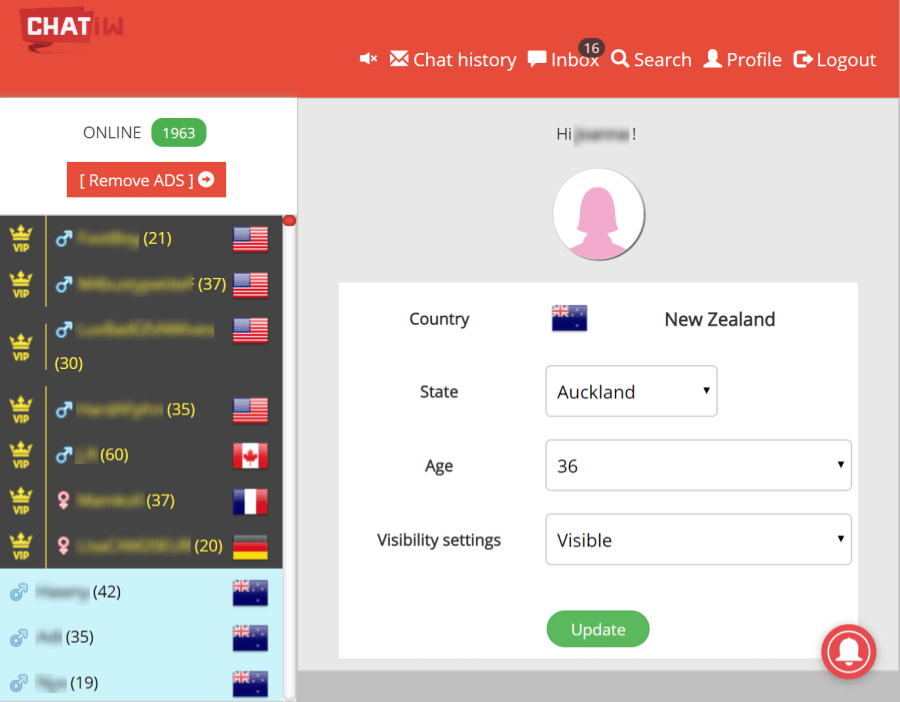Click the exit arrow icon beside Logout

tap(803, 59)
